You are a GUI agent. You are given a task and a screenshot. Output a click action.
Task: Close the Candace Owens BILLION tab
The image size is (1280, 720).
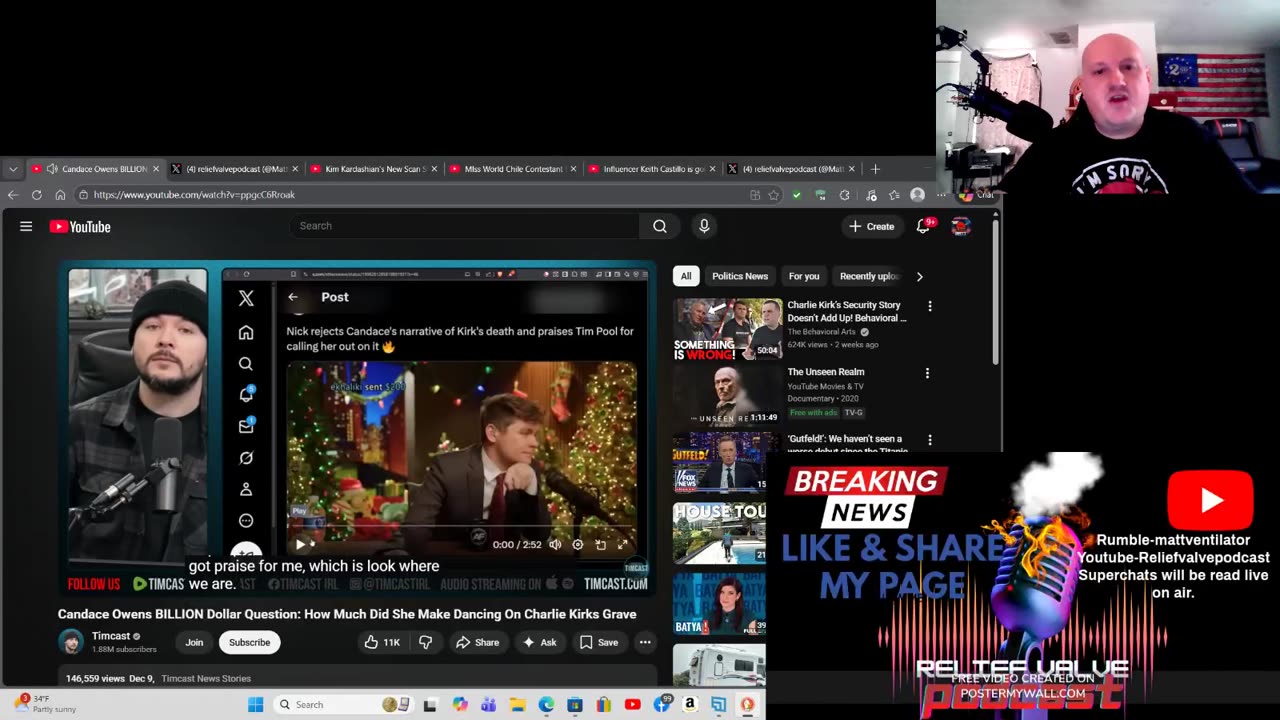156,169
